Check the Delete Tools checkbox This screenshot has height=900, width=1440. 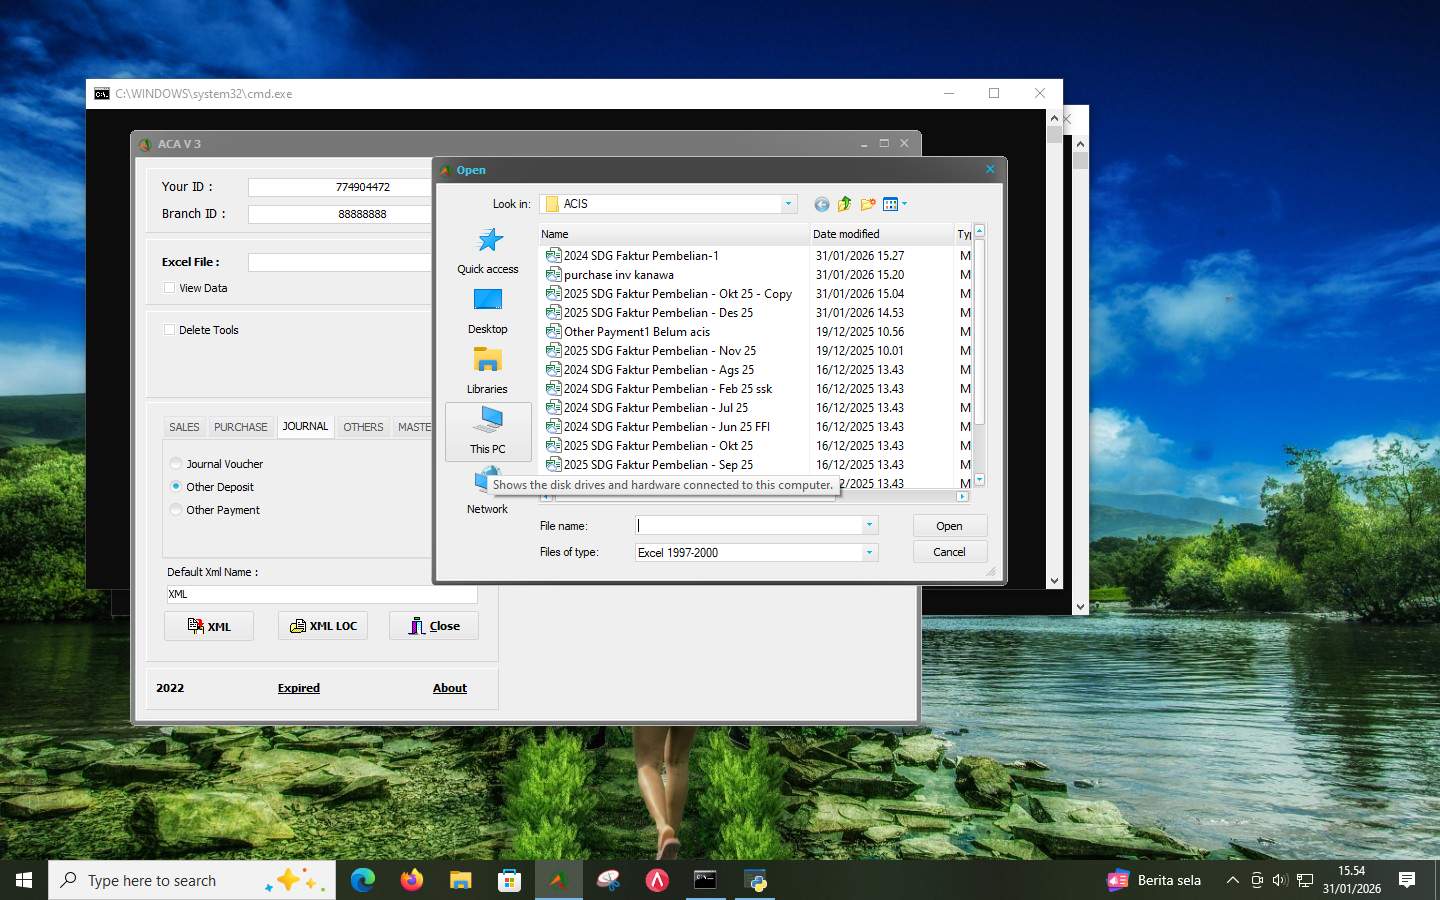[170, 329]
